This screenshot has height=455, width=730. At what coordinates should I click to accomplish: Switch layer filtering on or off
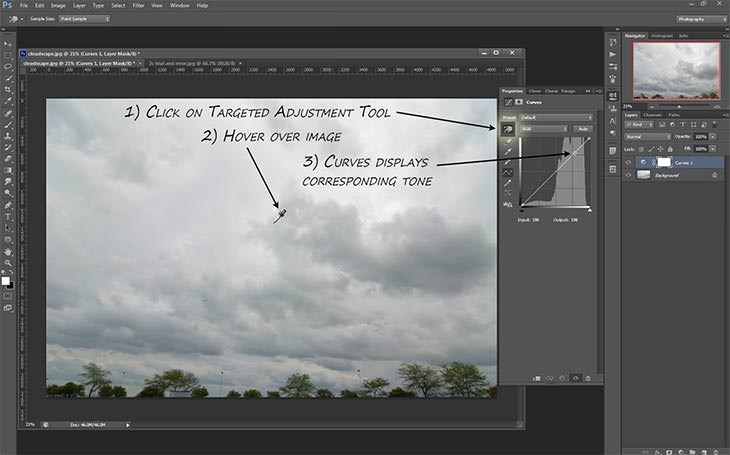pyautogui.click(x=715, y=124)
